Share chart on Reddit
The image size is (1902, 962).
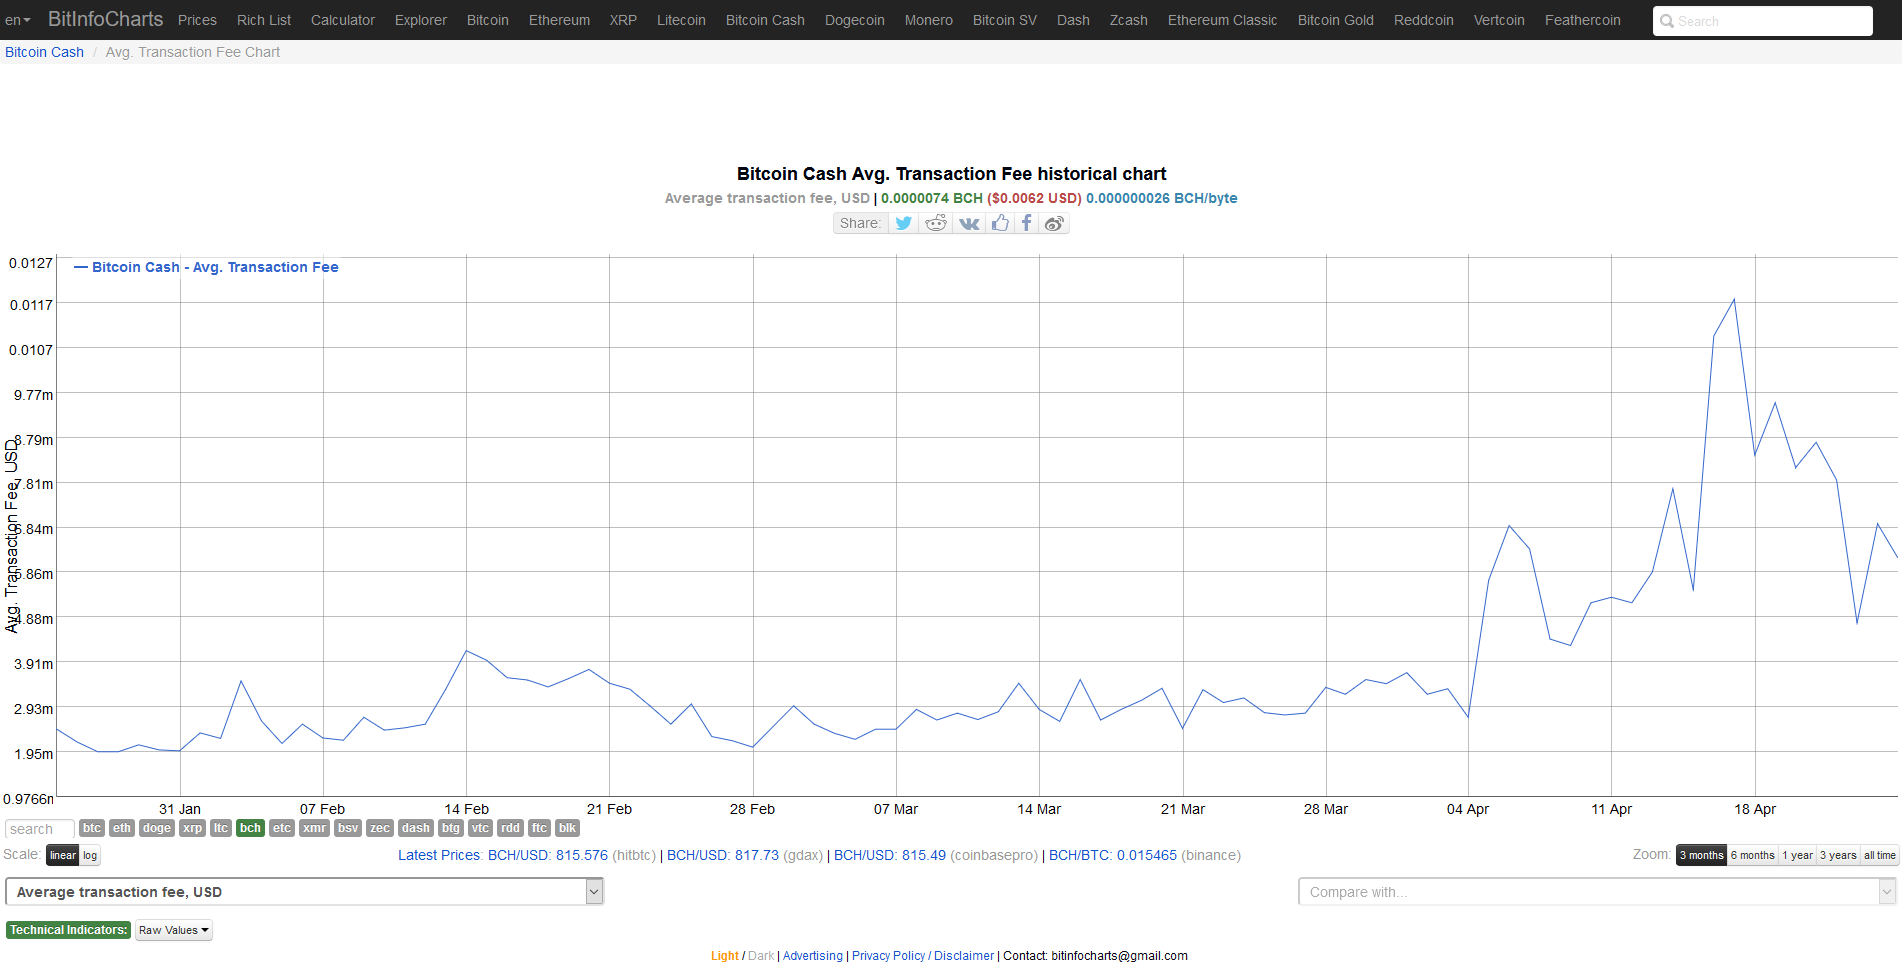[x=936, y=223]
